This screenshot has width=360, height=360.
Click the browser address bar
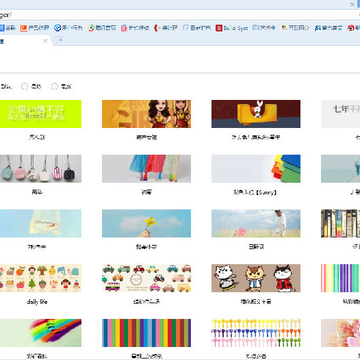click(180, 15)
